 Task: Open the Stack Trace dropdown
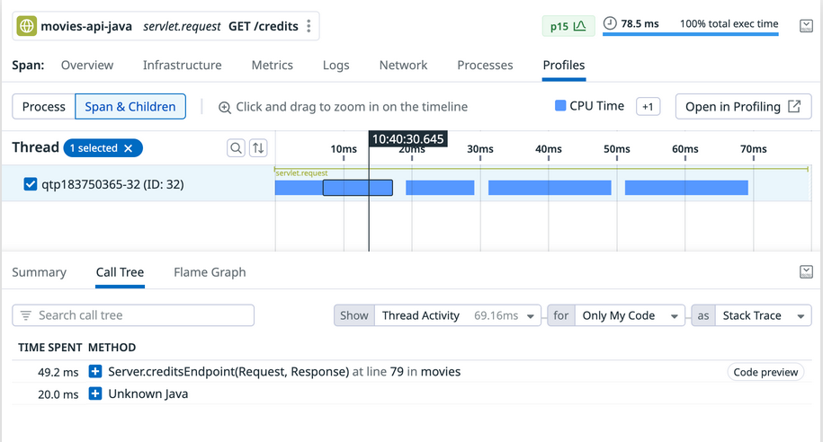pos(764,316)
